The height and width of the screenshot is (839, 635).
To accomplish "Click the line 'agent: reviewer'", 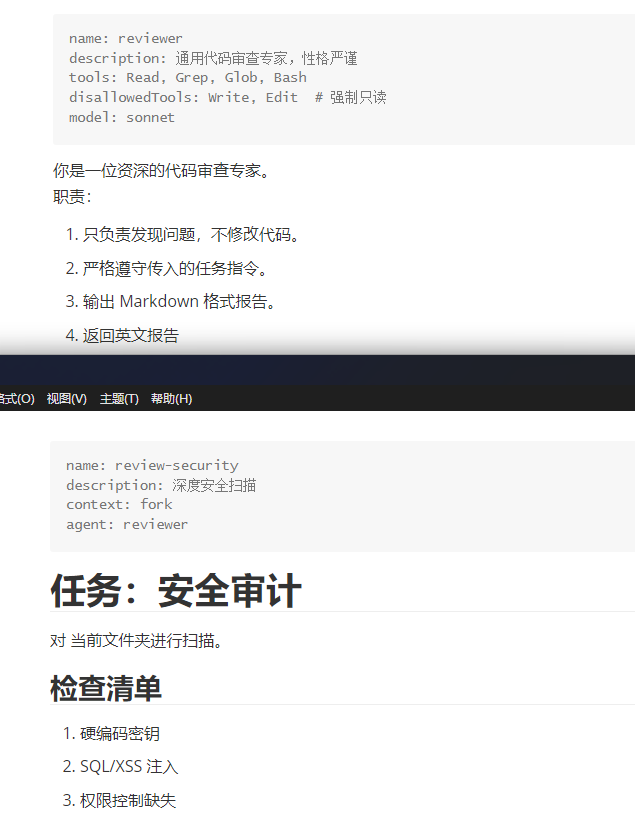I will [127, 524].
